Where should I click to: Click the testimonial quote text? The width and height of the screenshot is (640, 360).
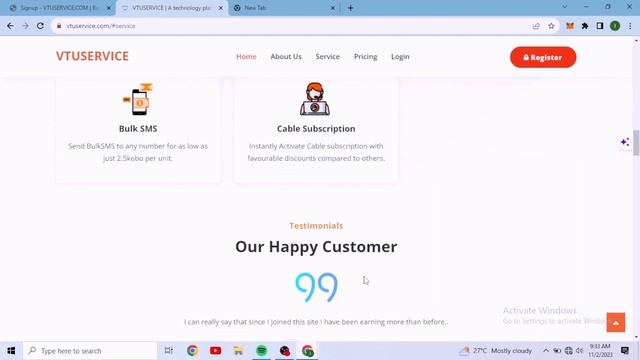click(x=316, y=322)
